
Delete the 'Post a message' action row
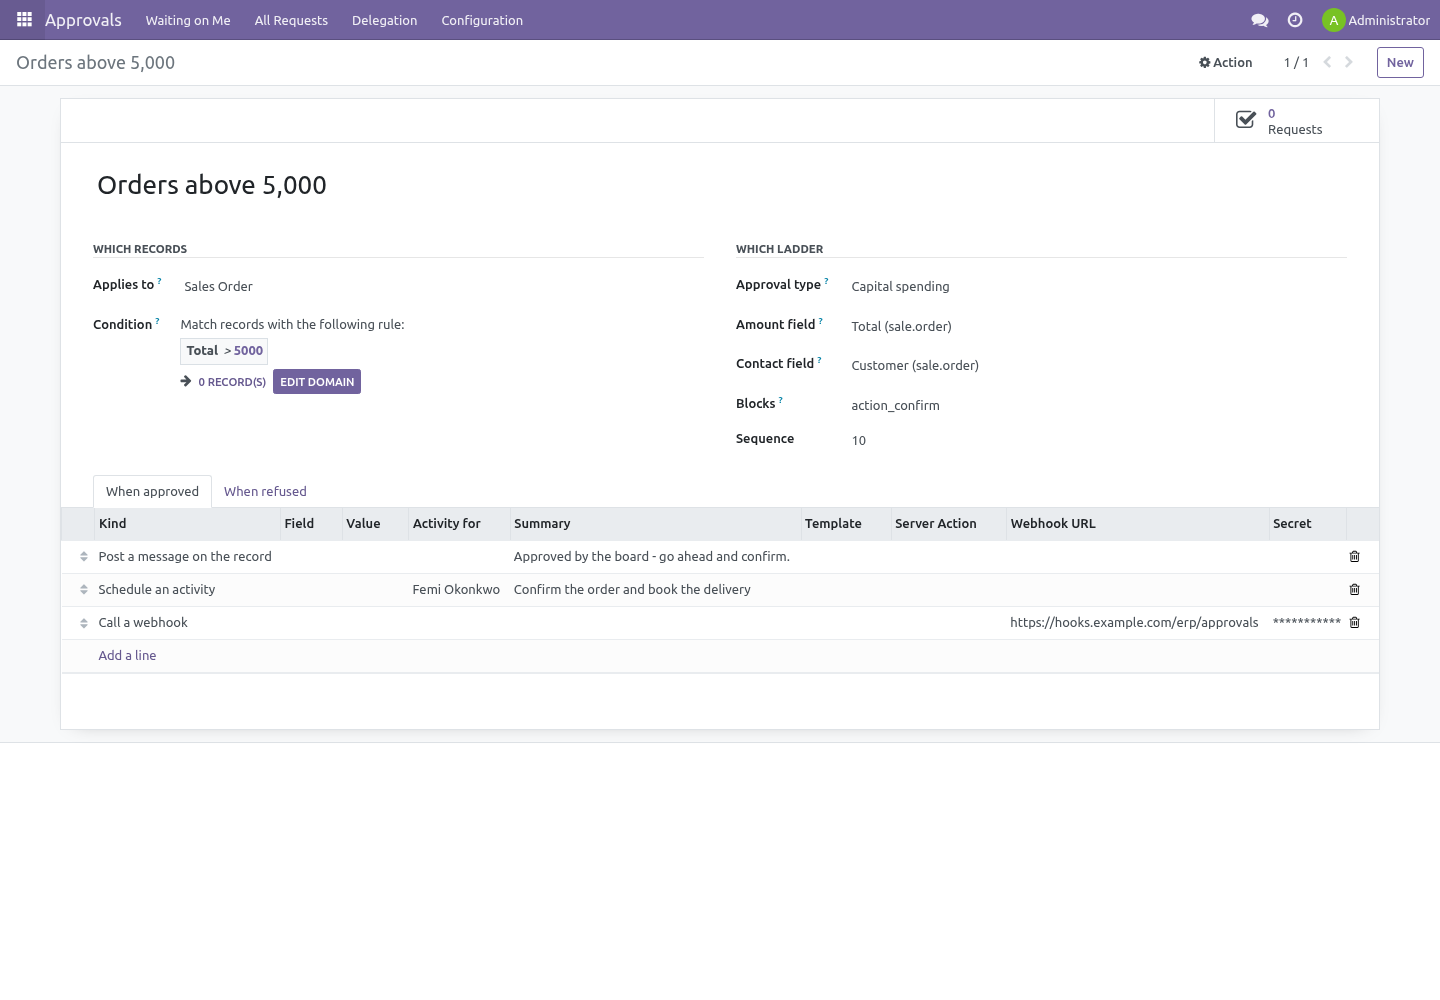point(1355,556)
